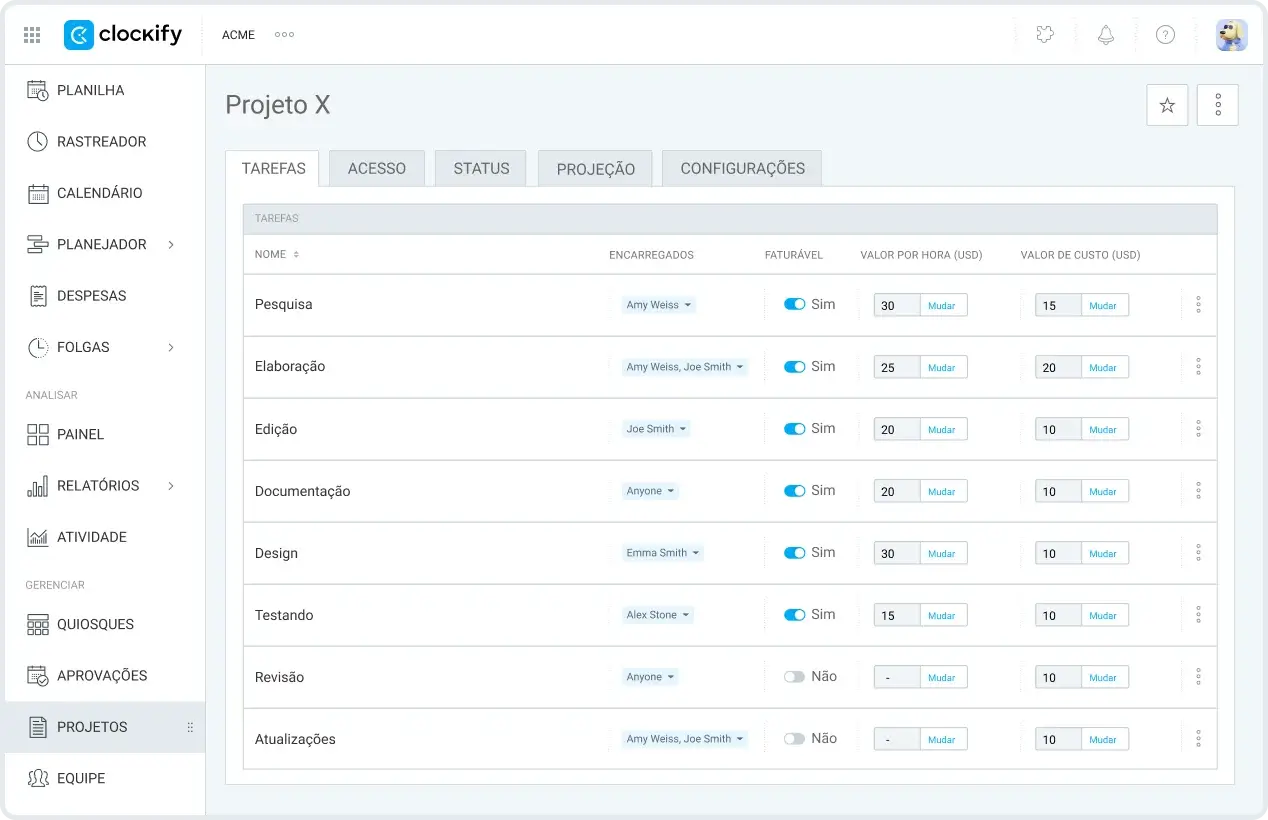
Task: Click Mudar for Testando cost rate
Action: [x=1104, y=615]
